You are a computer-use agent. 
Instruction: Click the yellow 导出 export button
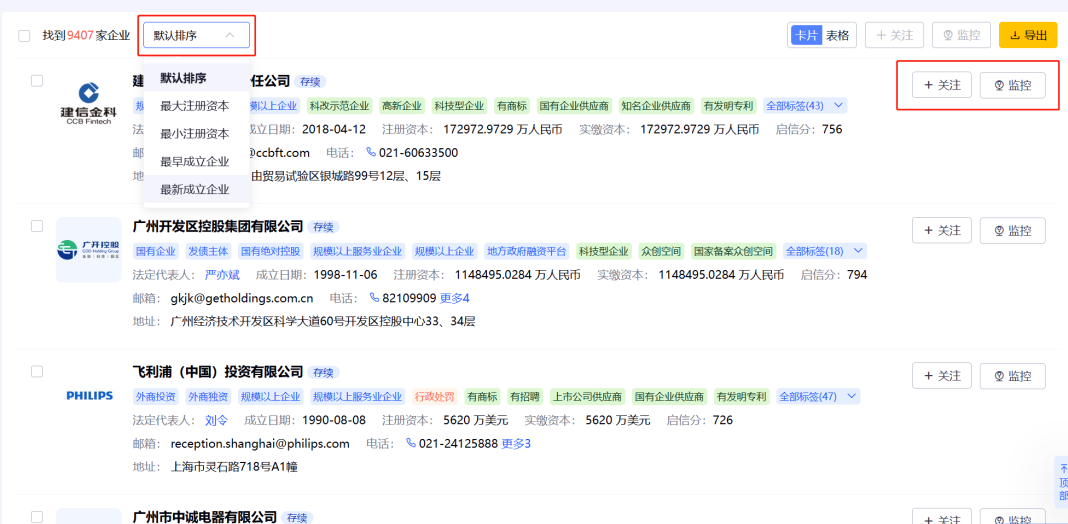tap(1028, 35)
